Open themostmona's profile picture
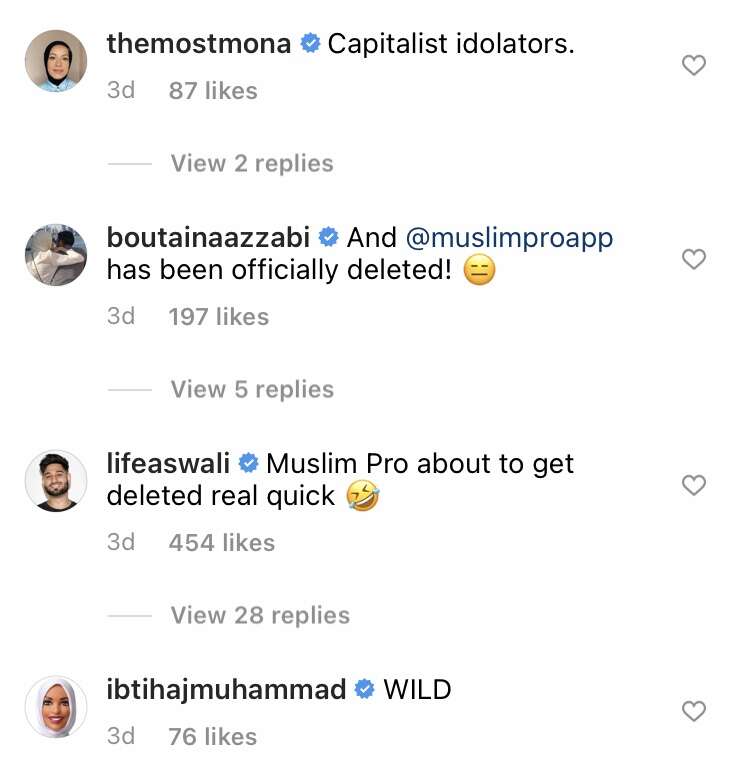Screen dimensions: 750x784 pos(55,61)
